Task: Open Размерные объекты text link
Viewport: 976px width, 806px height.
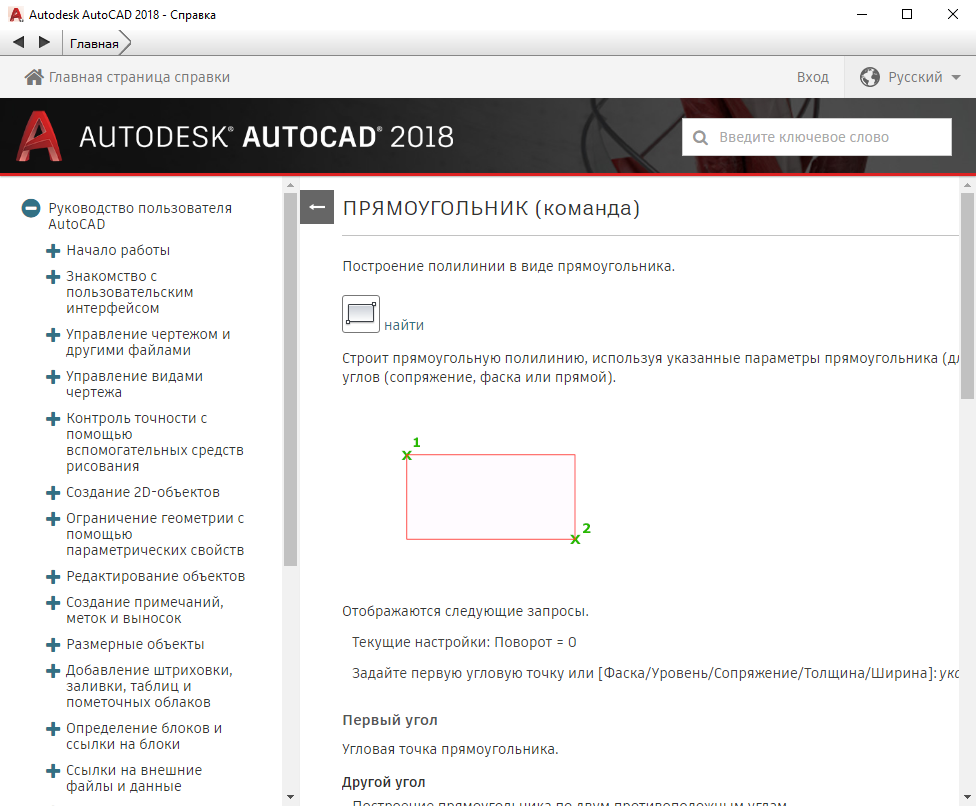Action: tap(135, 644)
